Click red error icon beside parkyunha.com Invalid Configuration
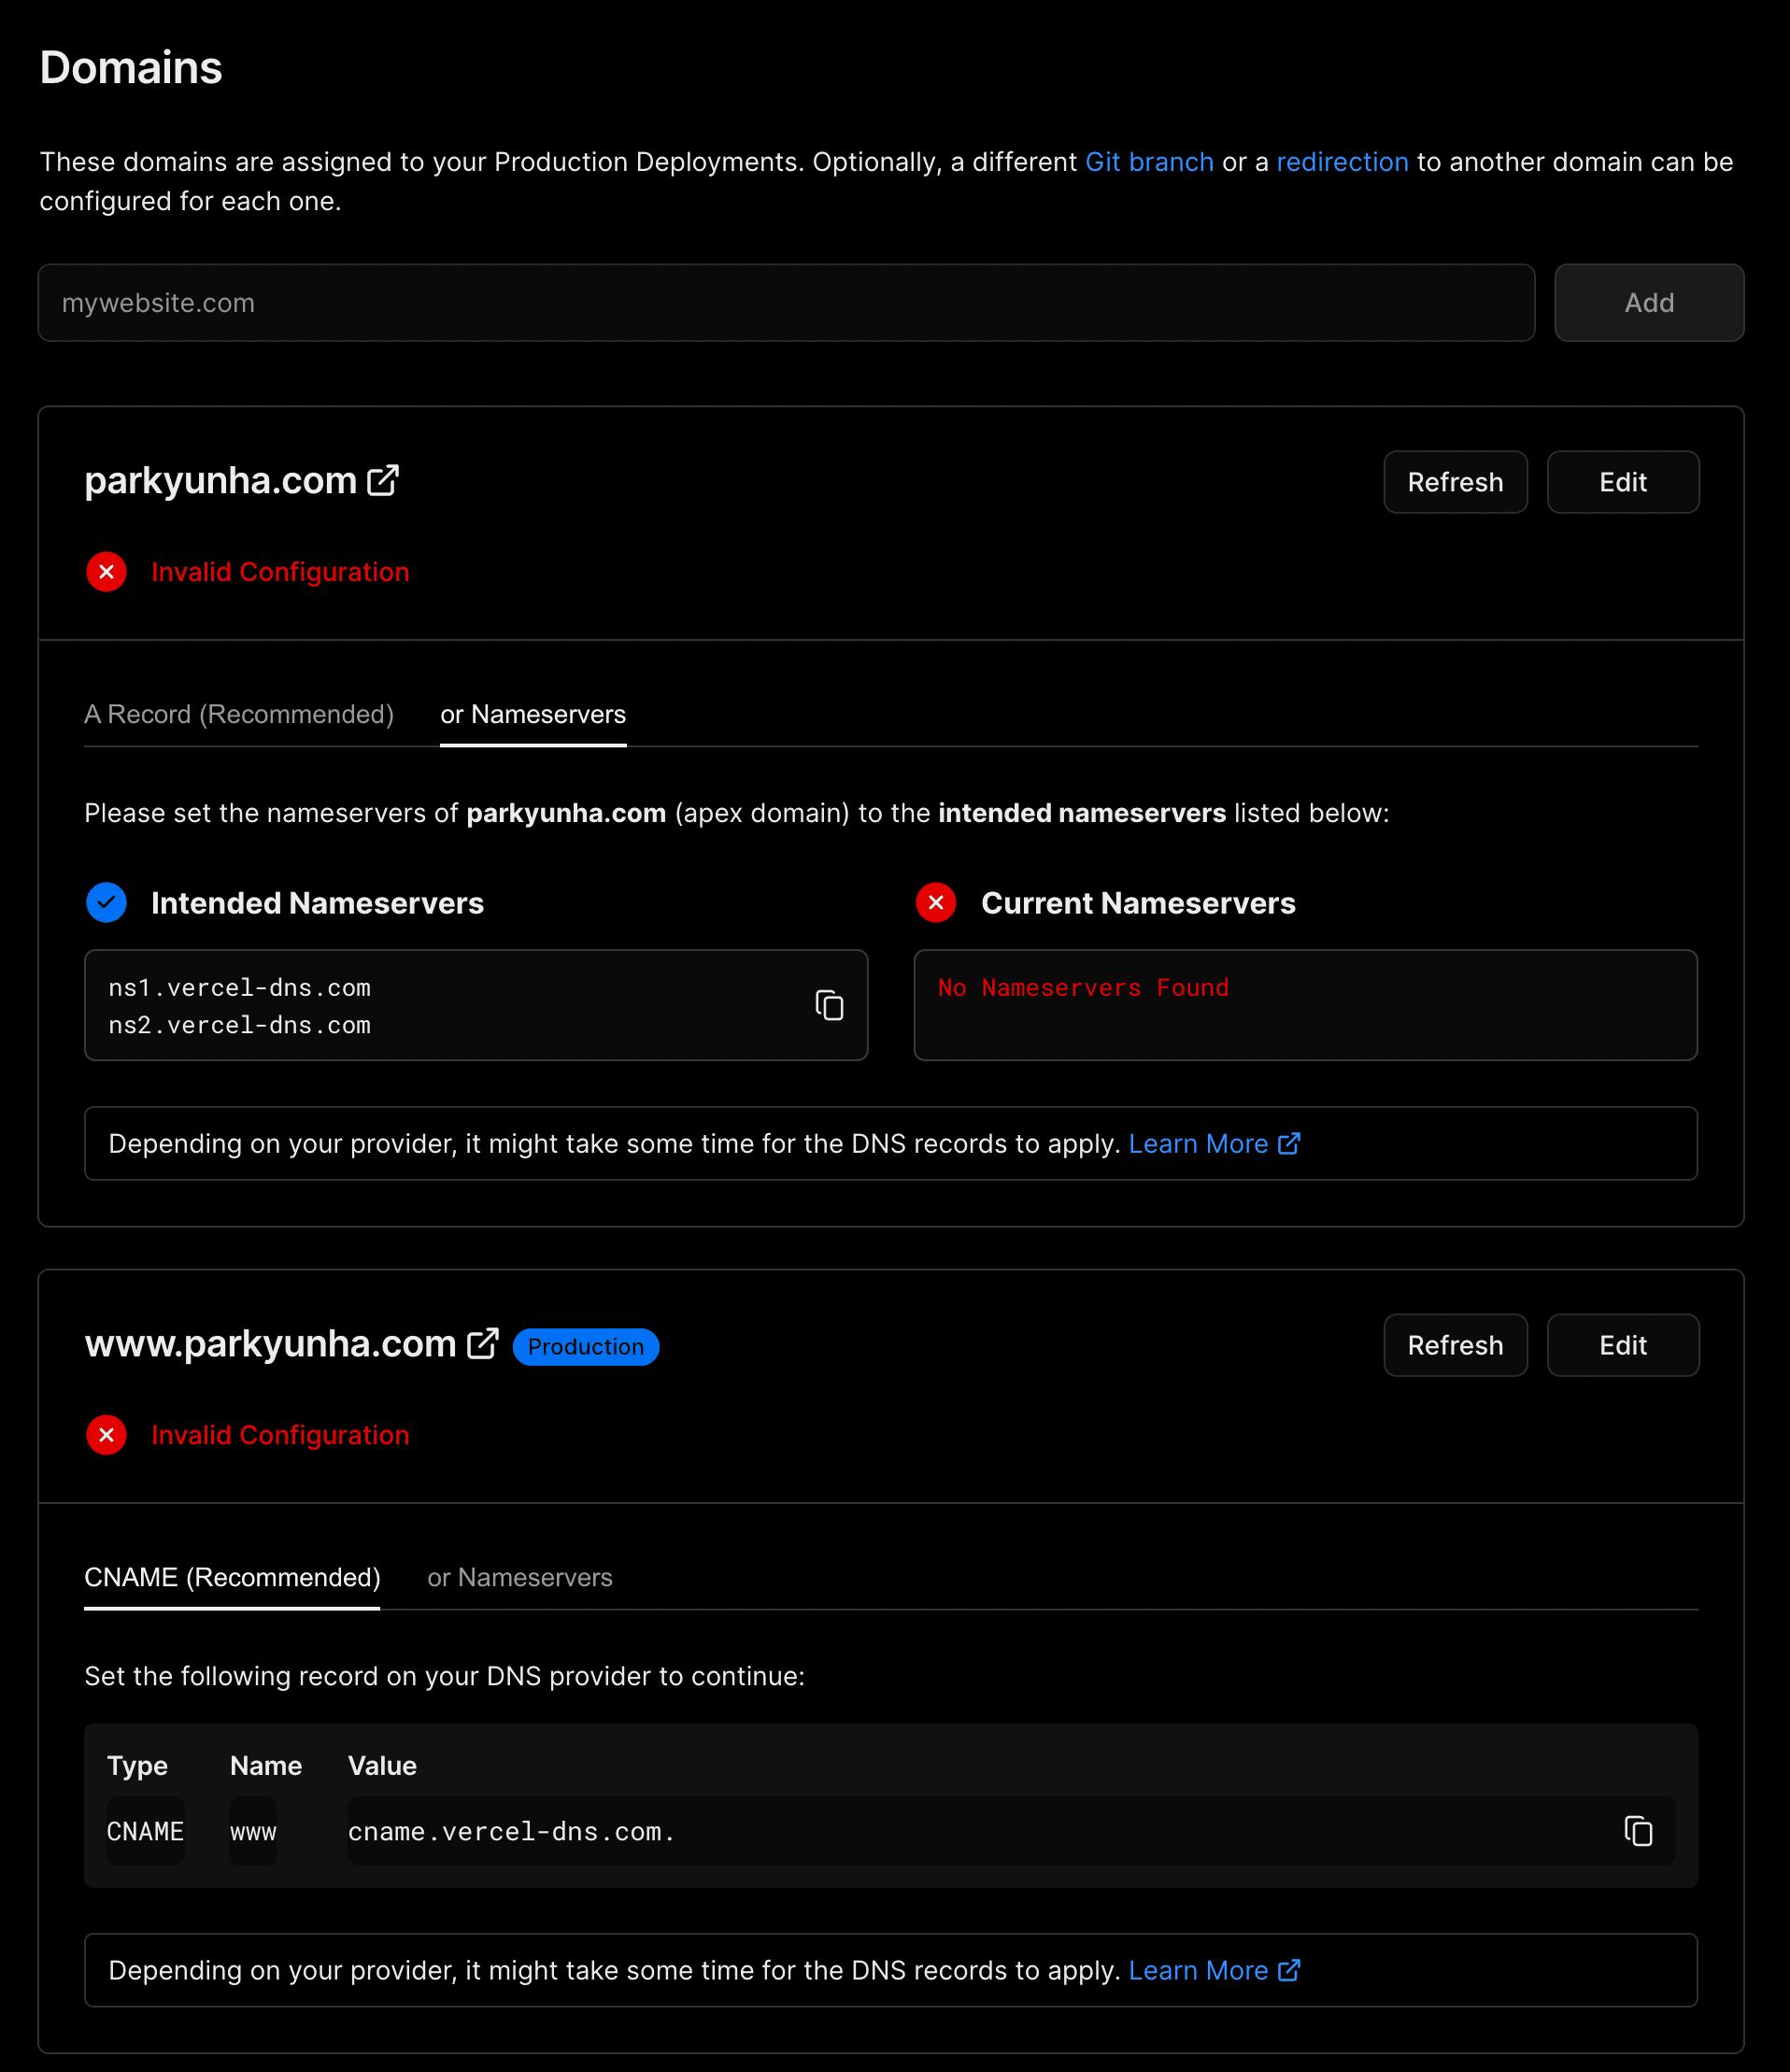 point(106,572)
